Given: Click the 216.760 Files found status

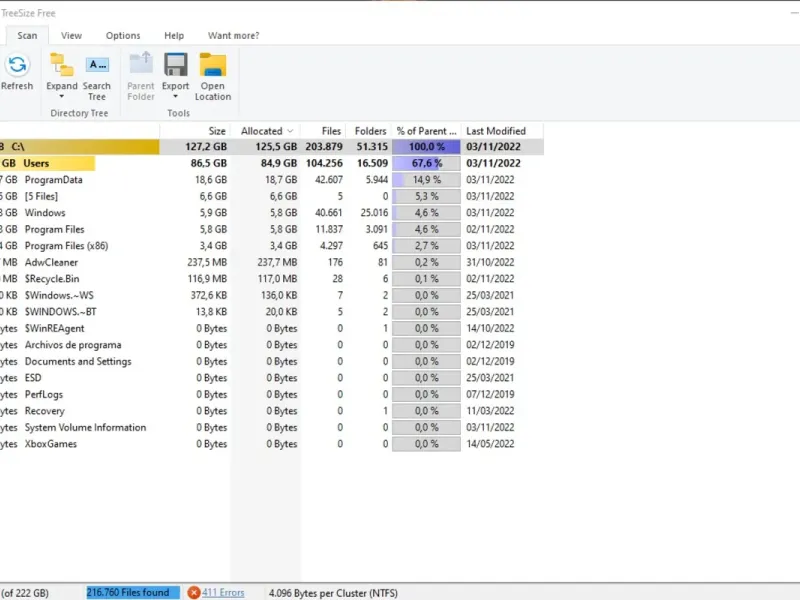Looking at the screenshot, I should coord(133,592).
